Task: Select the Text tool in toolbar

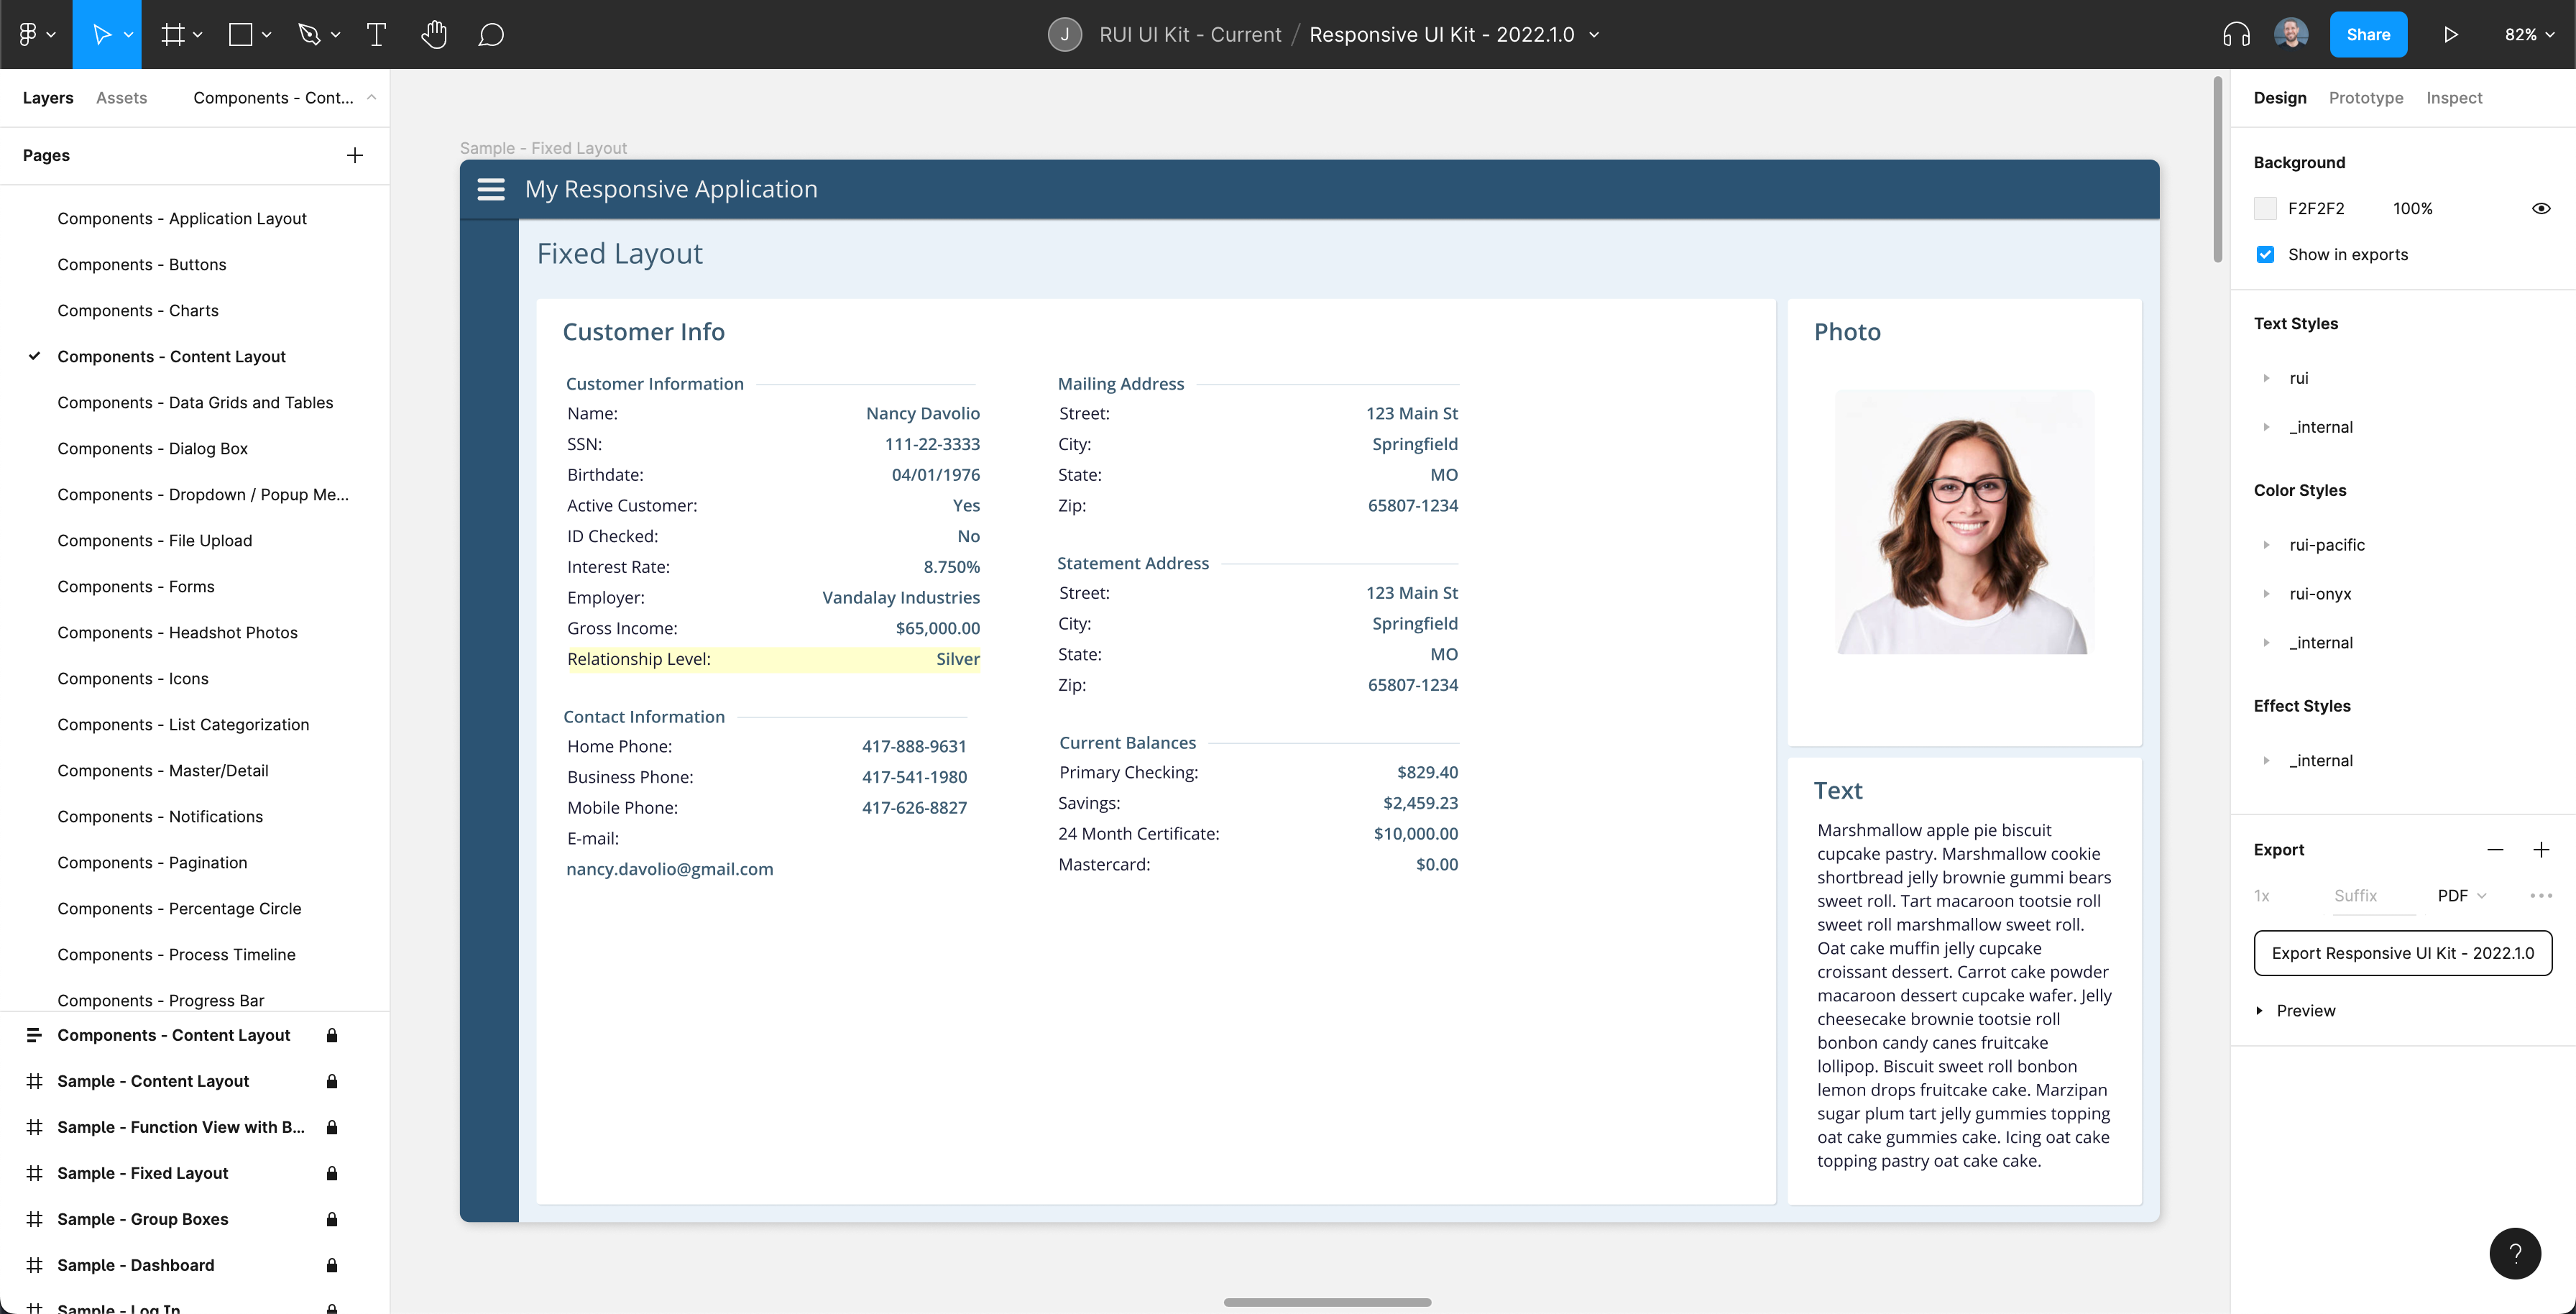Action: pos(376,35)
